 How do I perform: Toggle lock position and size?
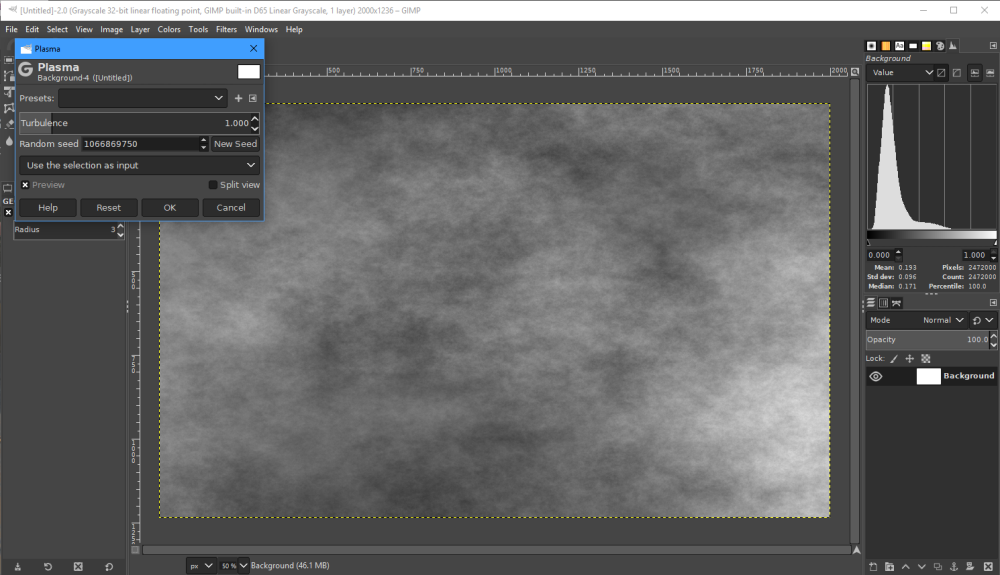[x=909, y=359]
